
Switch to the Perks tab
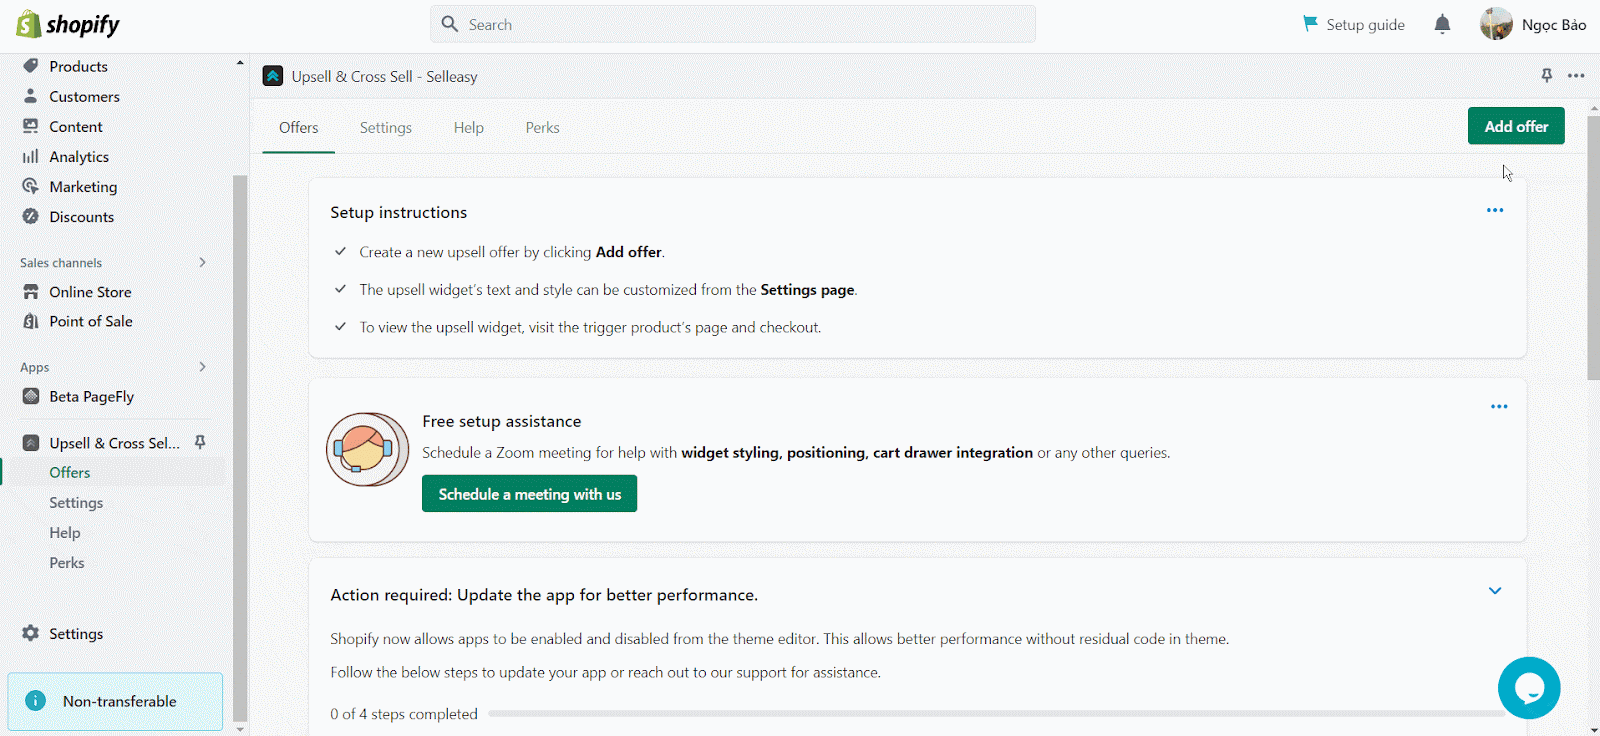542,128
